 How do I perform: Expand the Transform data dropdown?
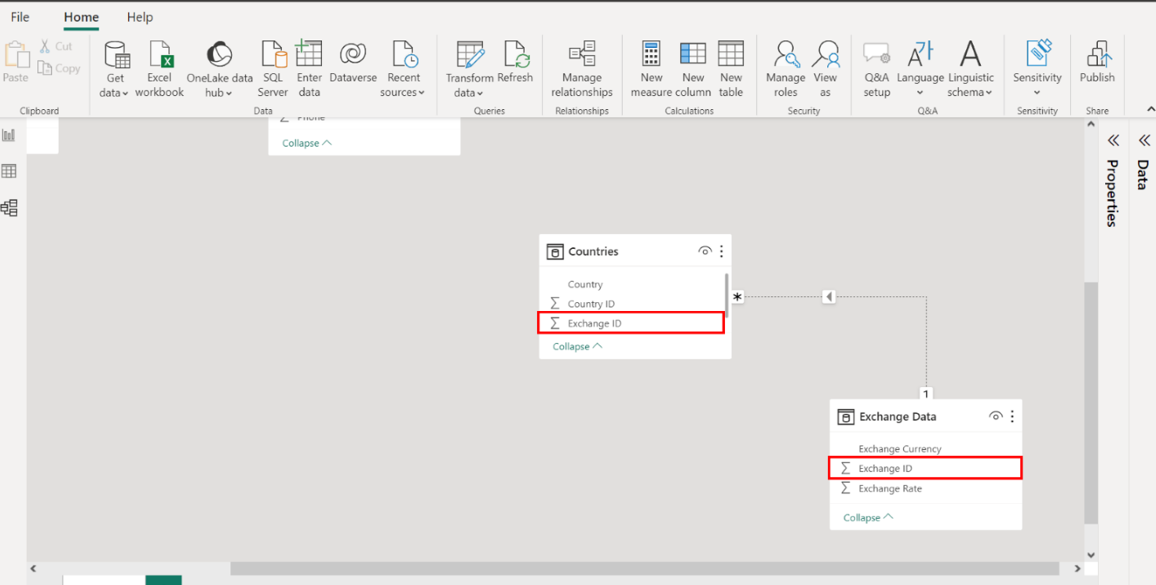point(469,92)
